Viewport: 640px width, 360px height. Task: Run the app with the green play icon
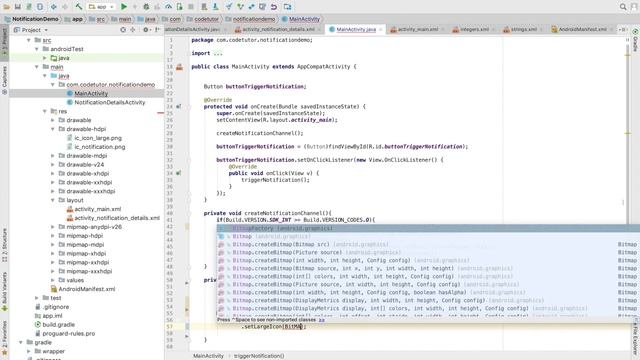124,7
